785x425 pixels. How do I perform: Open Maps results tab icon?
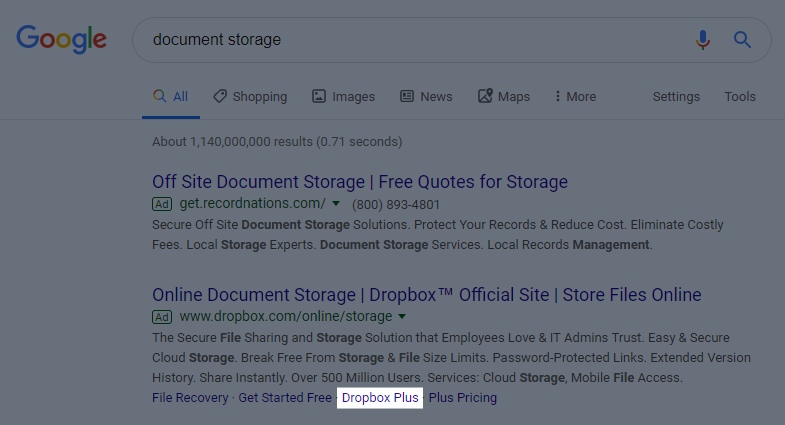(x=485, y=96)
